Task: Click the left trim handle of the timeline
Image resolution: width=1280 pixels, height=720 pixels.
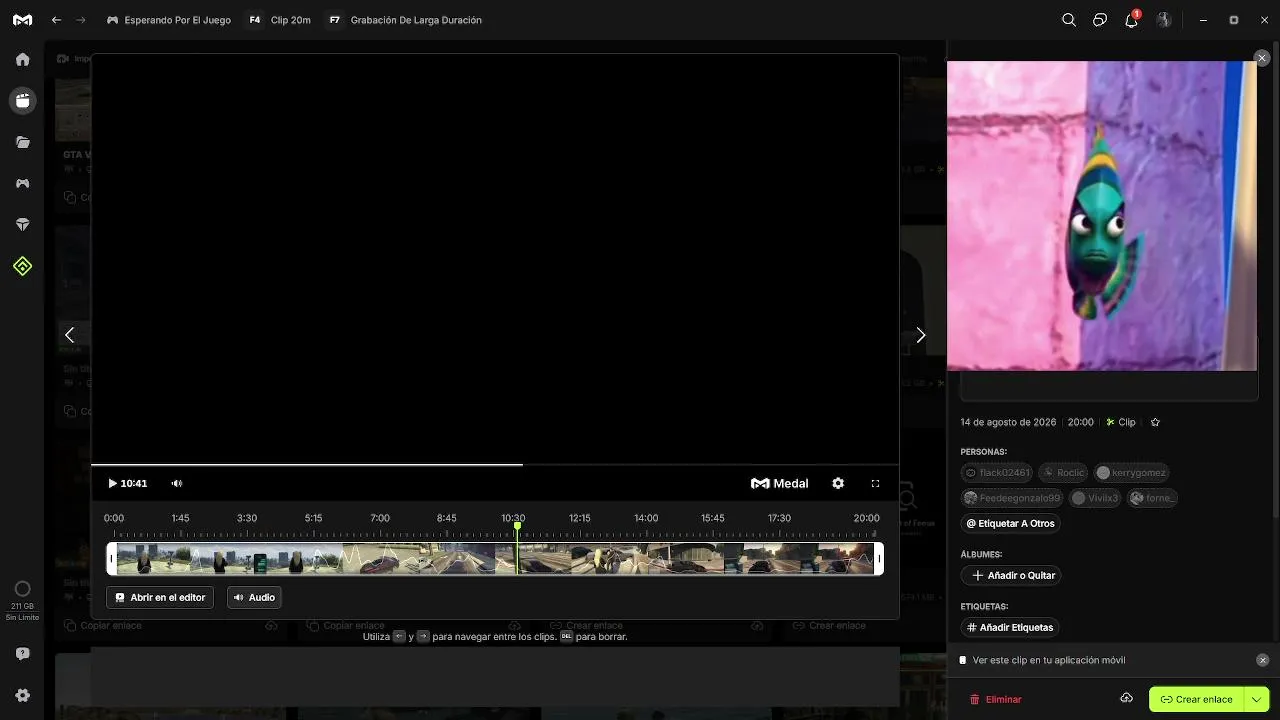Action: click(x=112, y=558)
